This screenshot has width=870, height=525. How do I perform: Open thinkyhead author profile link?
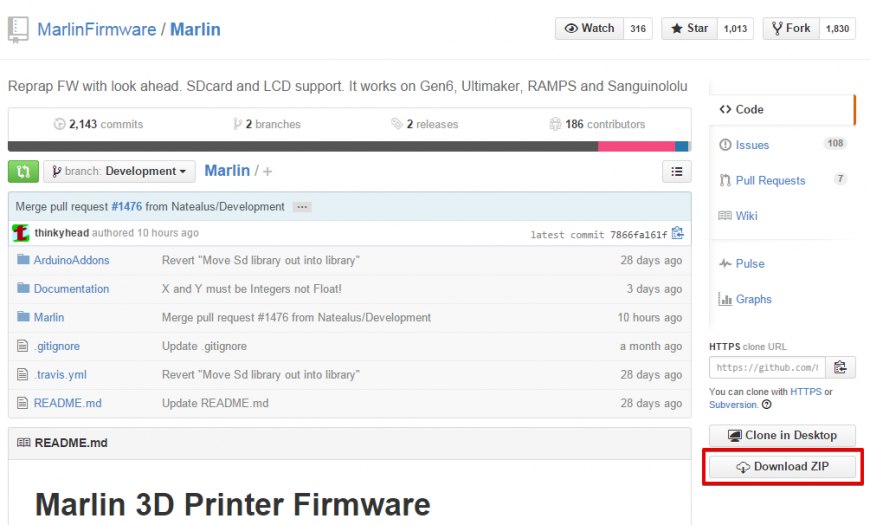(62, 233)
